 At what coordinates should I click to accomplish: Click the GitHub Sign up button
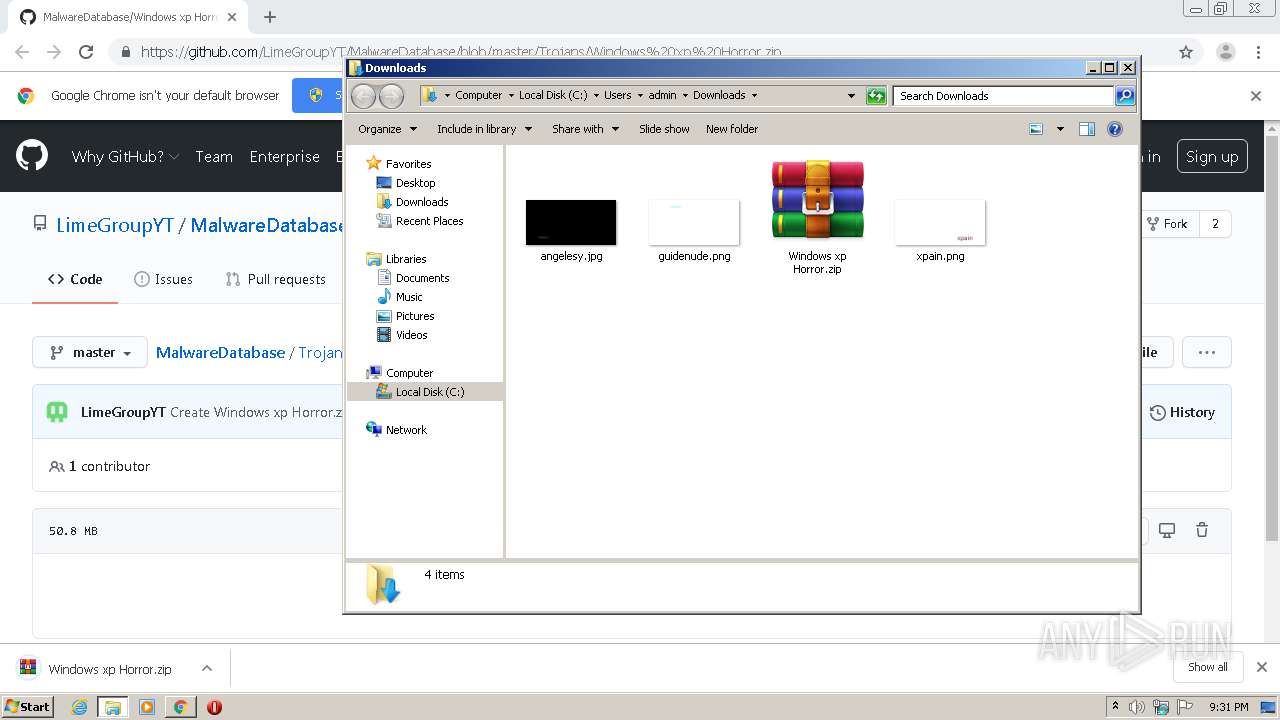(1212, 156)
